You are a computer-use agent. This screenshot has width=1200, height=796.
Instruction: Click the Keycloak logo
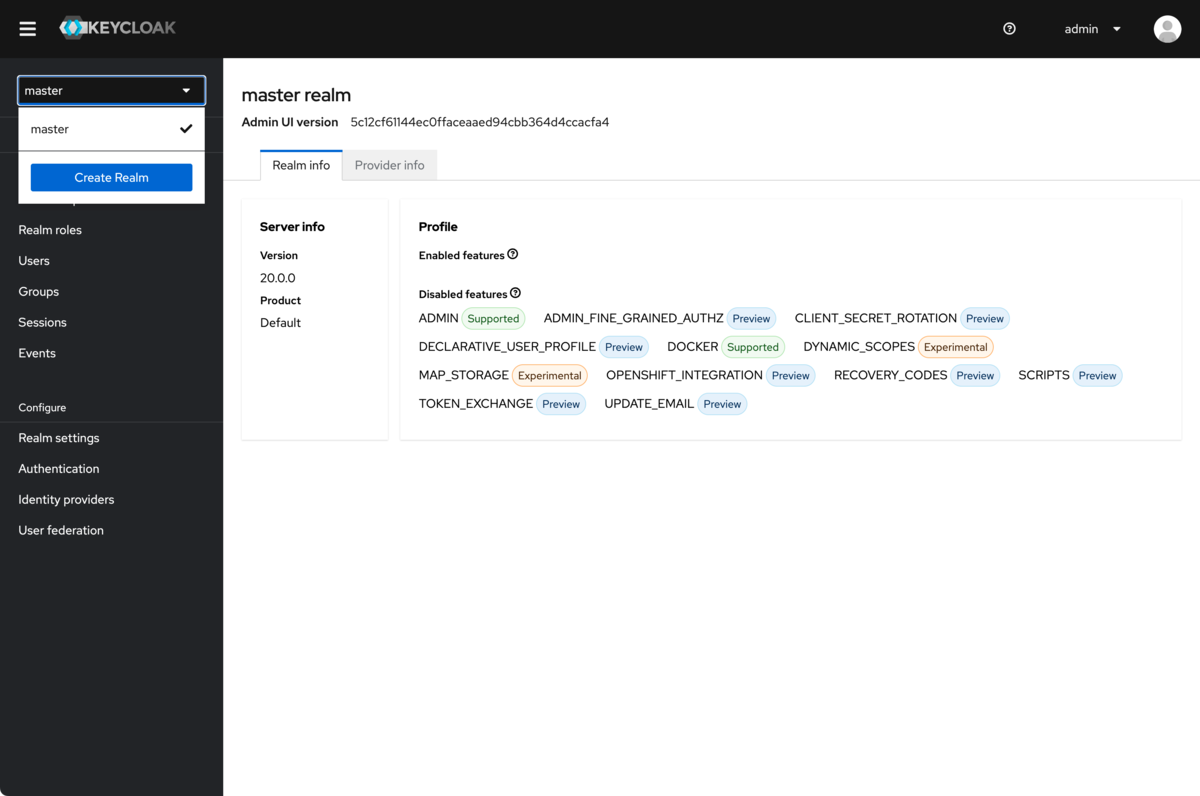click(x=118, y=28)
